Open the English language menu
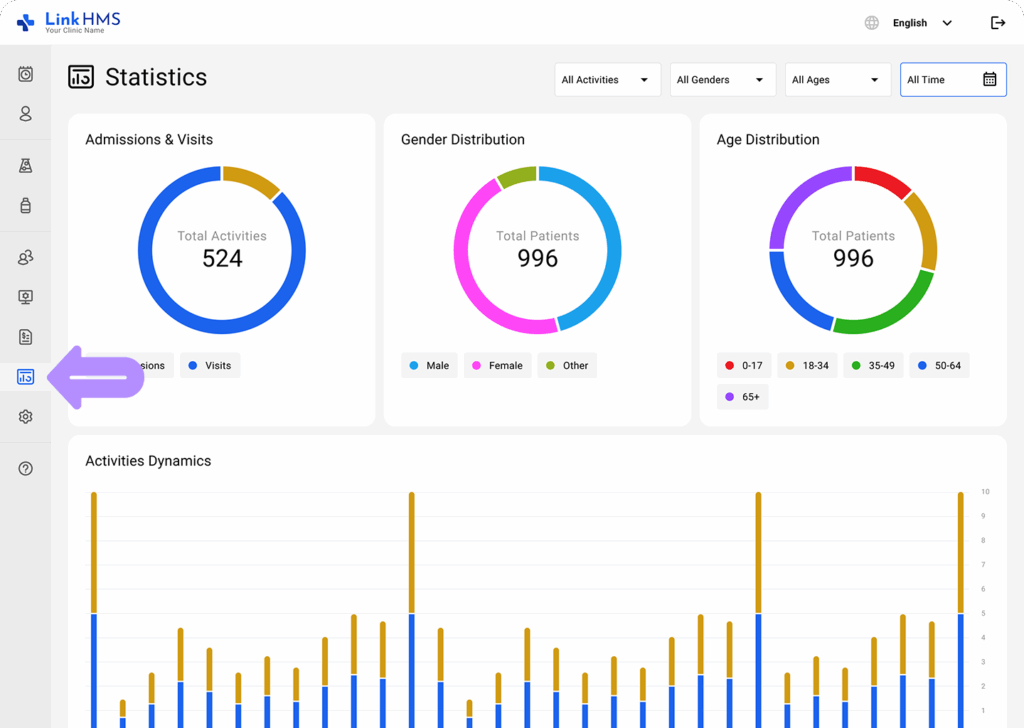 click(x=908, y=22)
